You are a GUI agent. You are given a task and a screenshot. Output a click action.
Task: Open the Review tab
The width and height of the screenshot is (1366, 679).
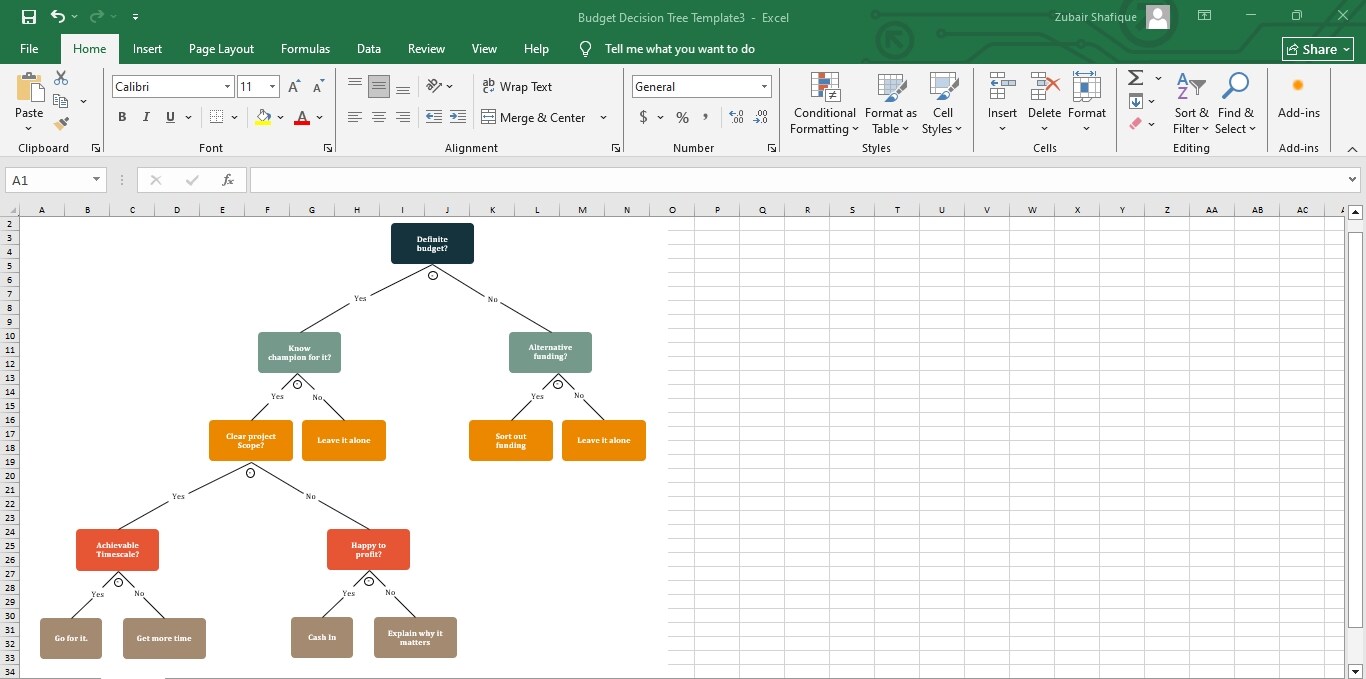point(426,48)
